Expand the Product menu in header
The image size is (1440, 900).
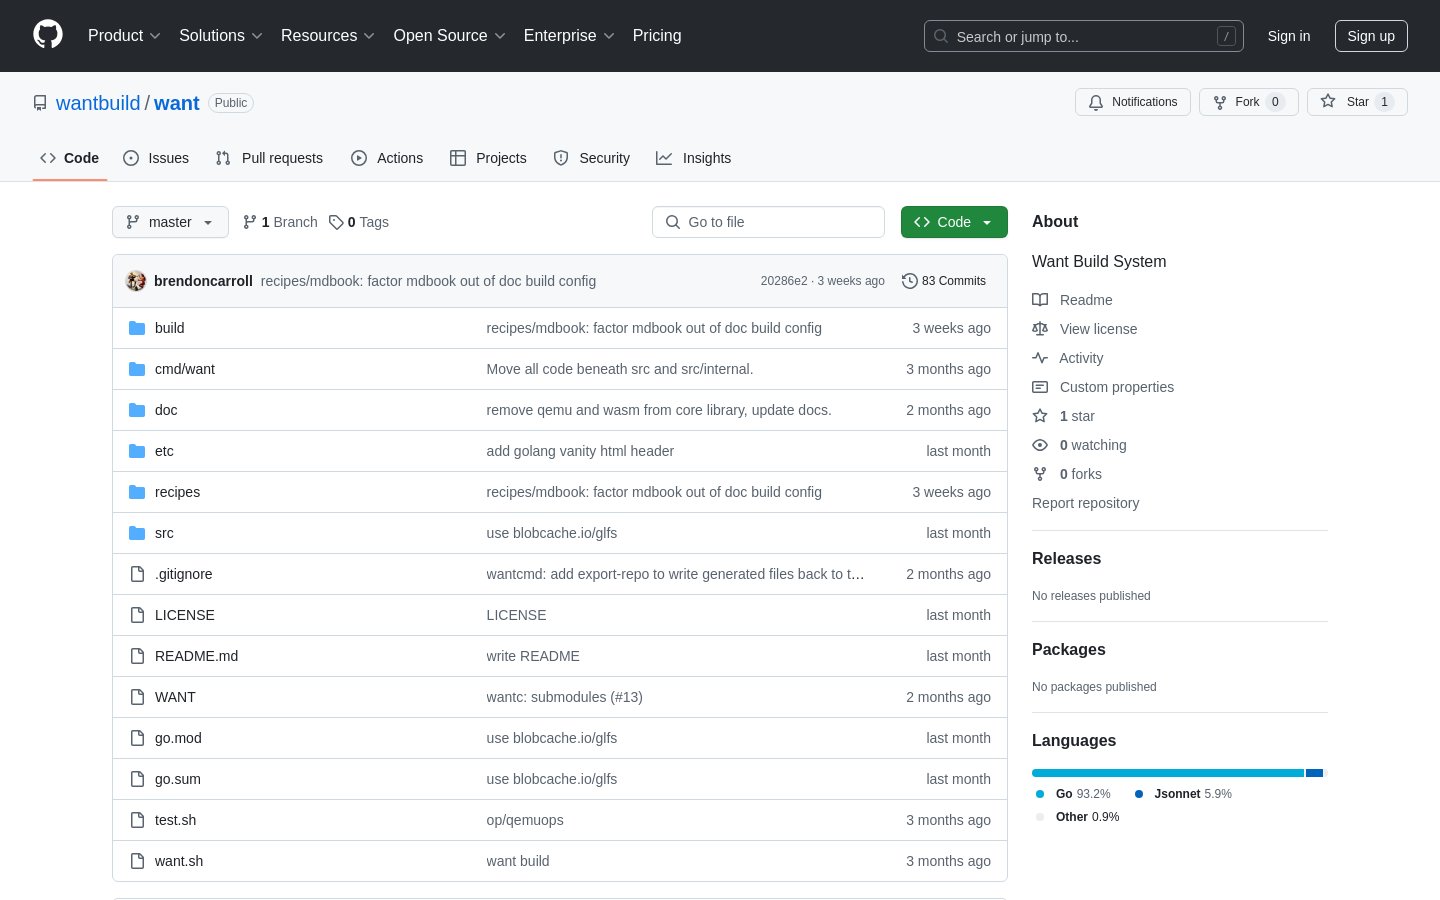point(124,36)
